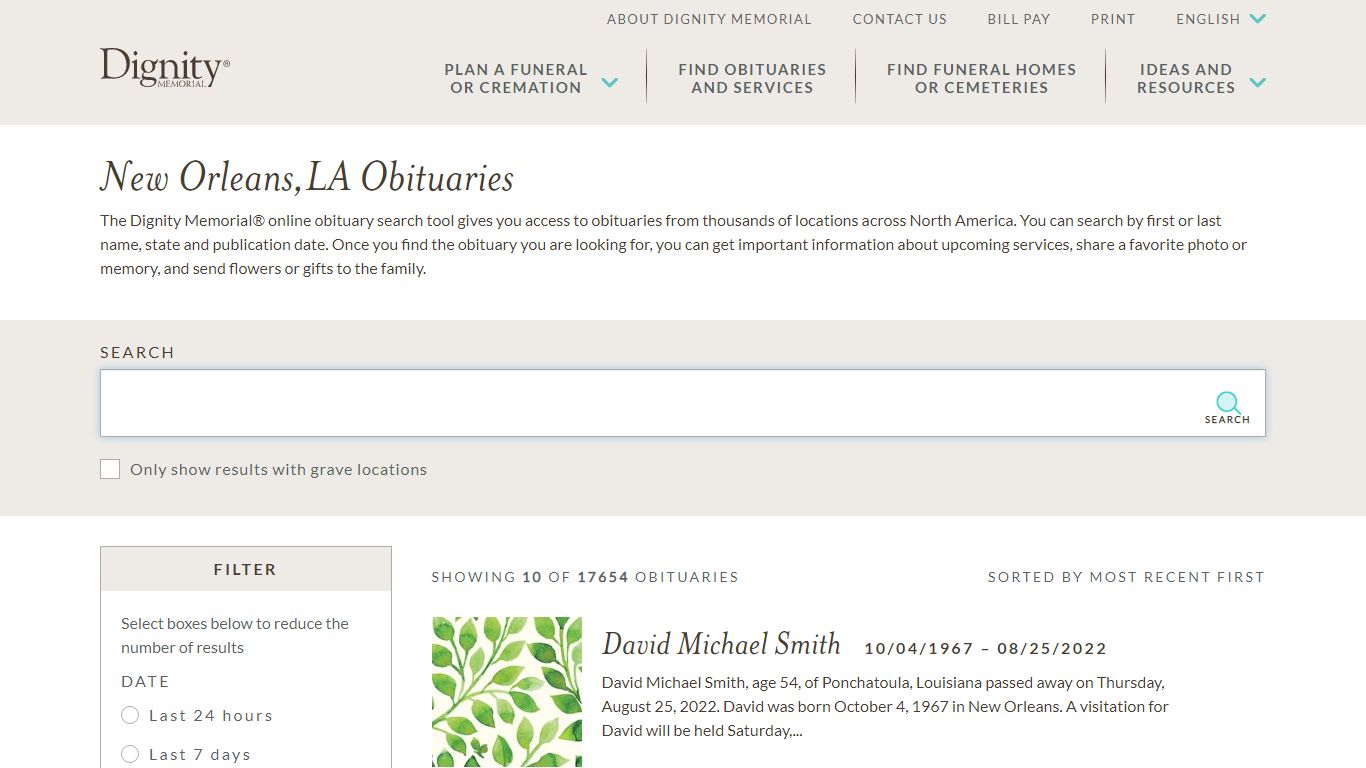
Task: Click Sorted by Most Recent First text
Action: pos(1126,577)
